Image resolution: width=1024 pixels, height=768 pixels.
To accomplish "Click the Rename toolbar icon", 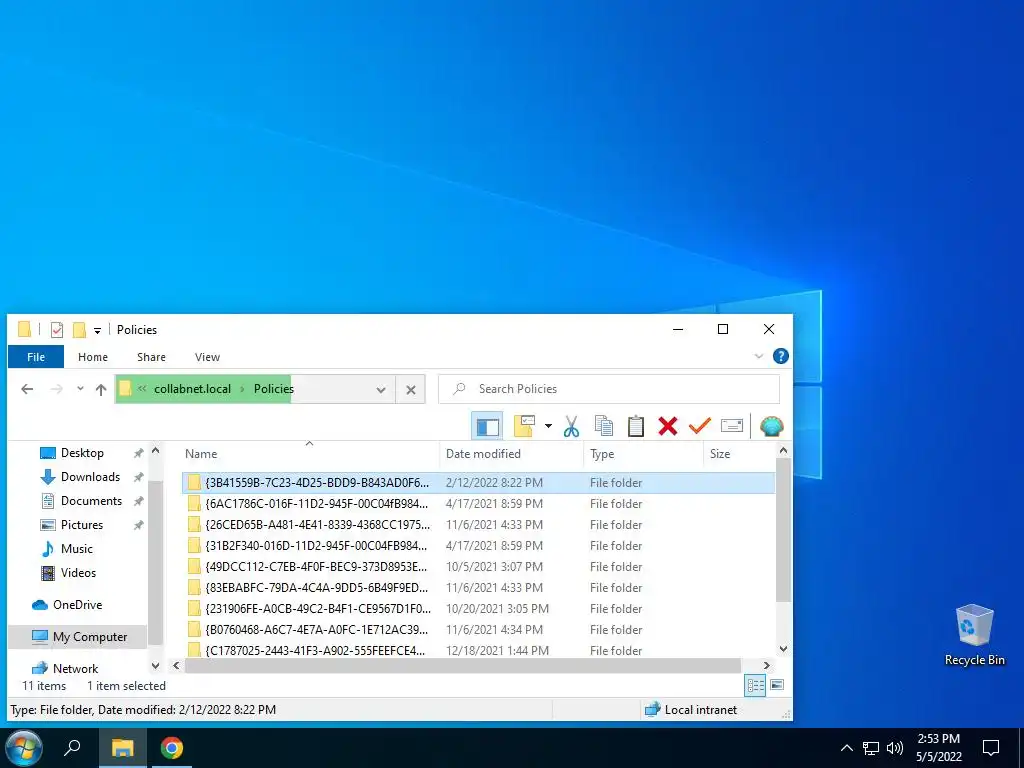I will pos(731,426).
